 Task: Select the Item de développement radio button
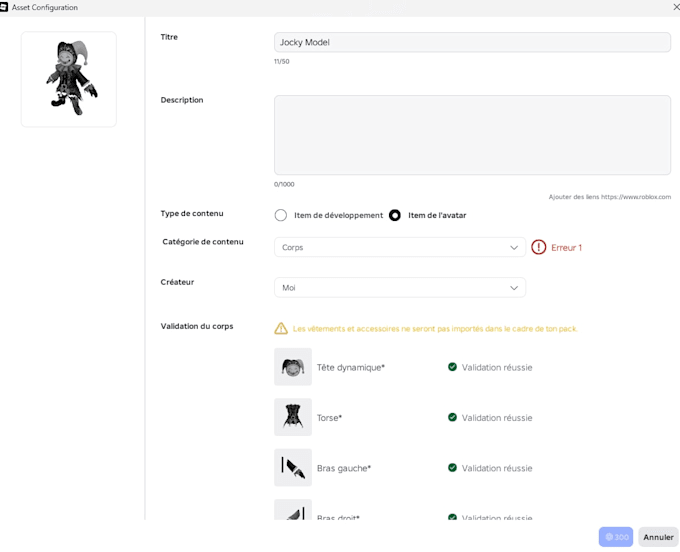(x=281, y=215)
